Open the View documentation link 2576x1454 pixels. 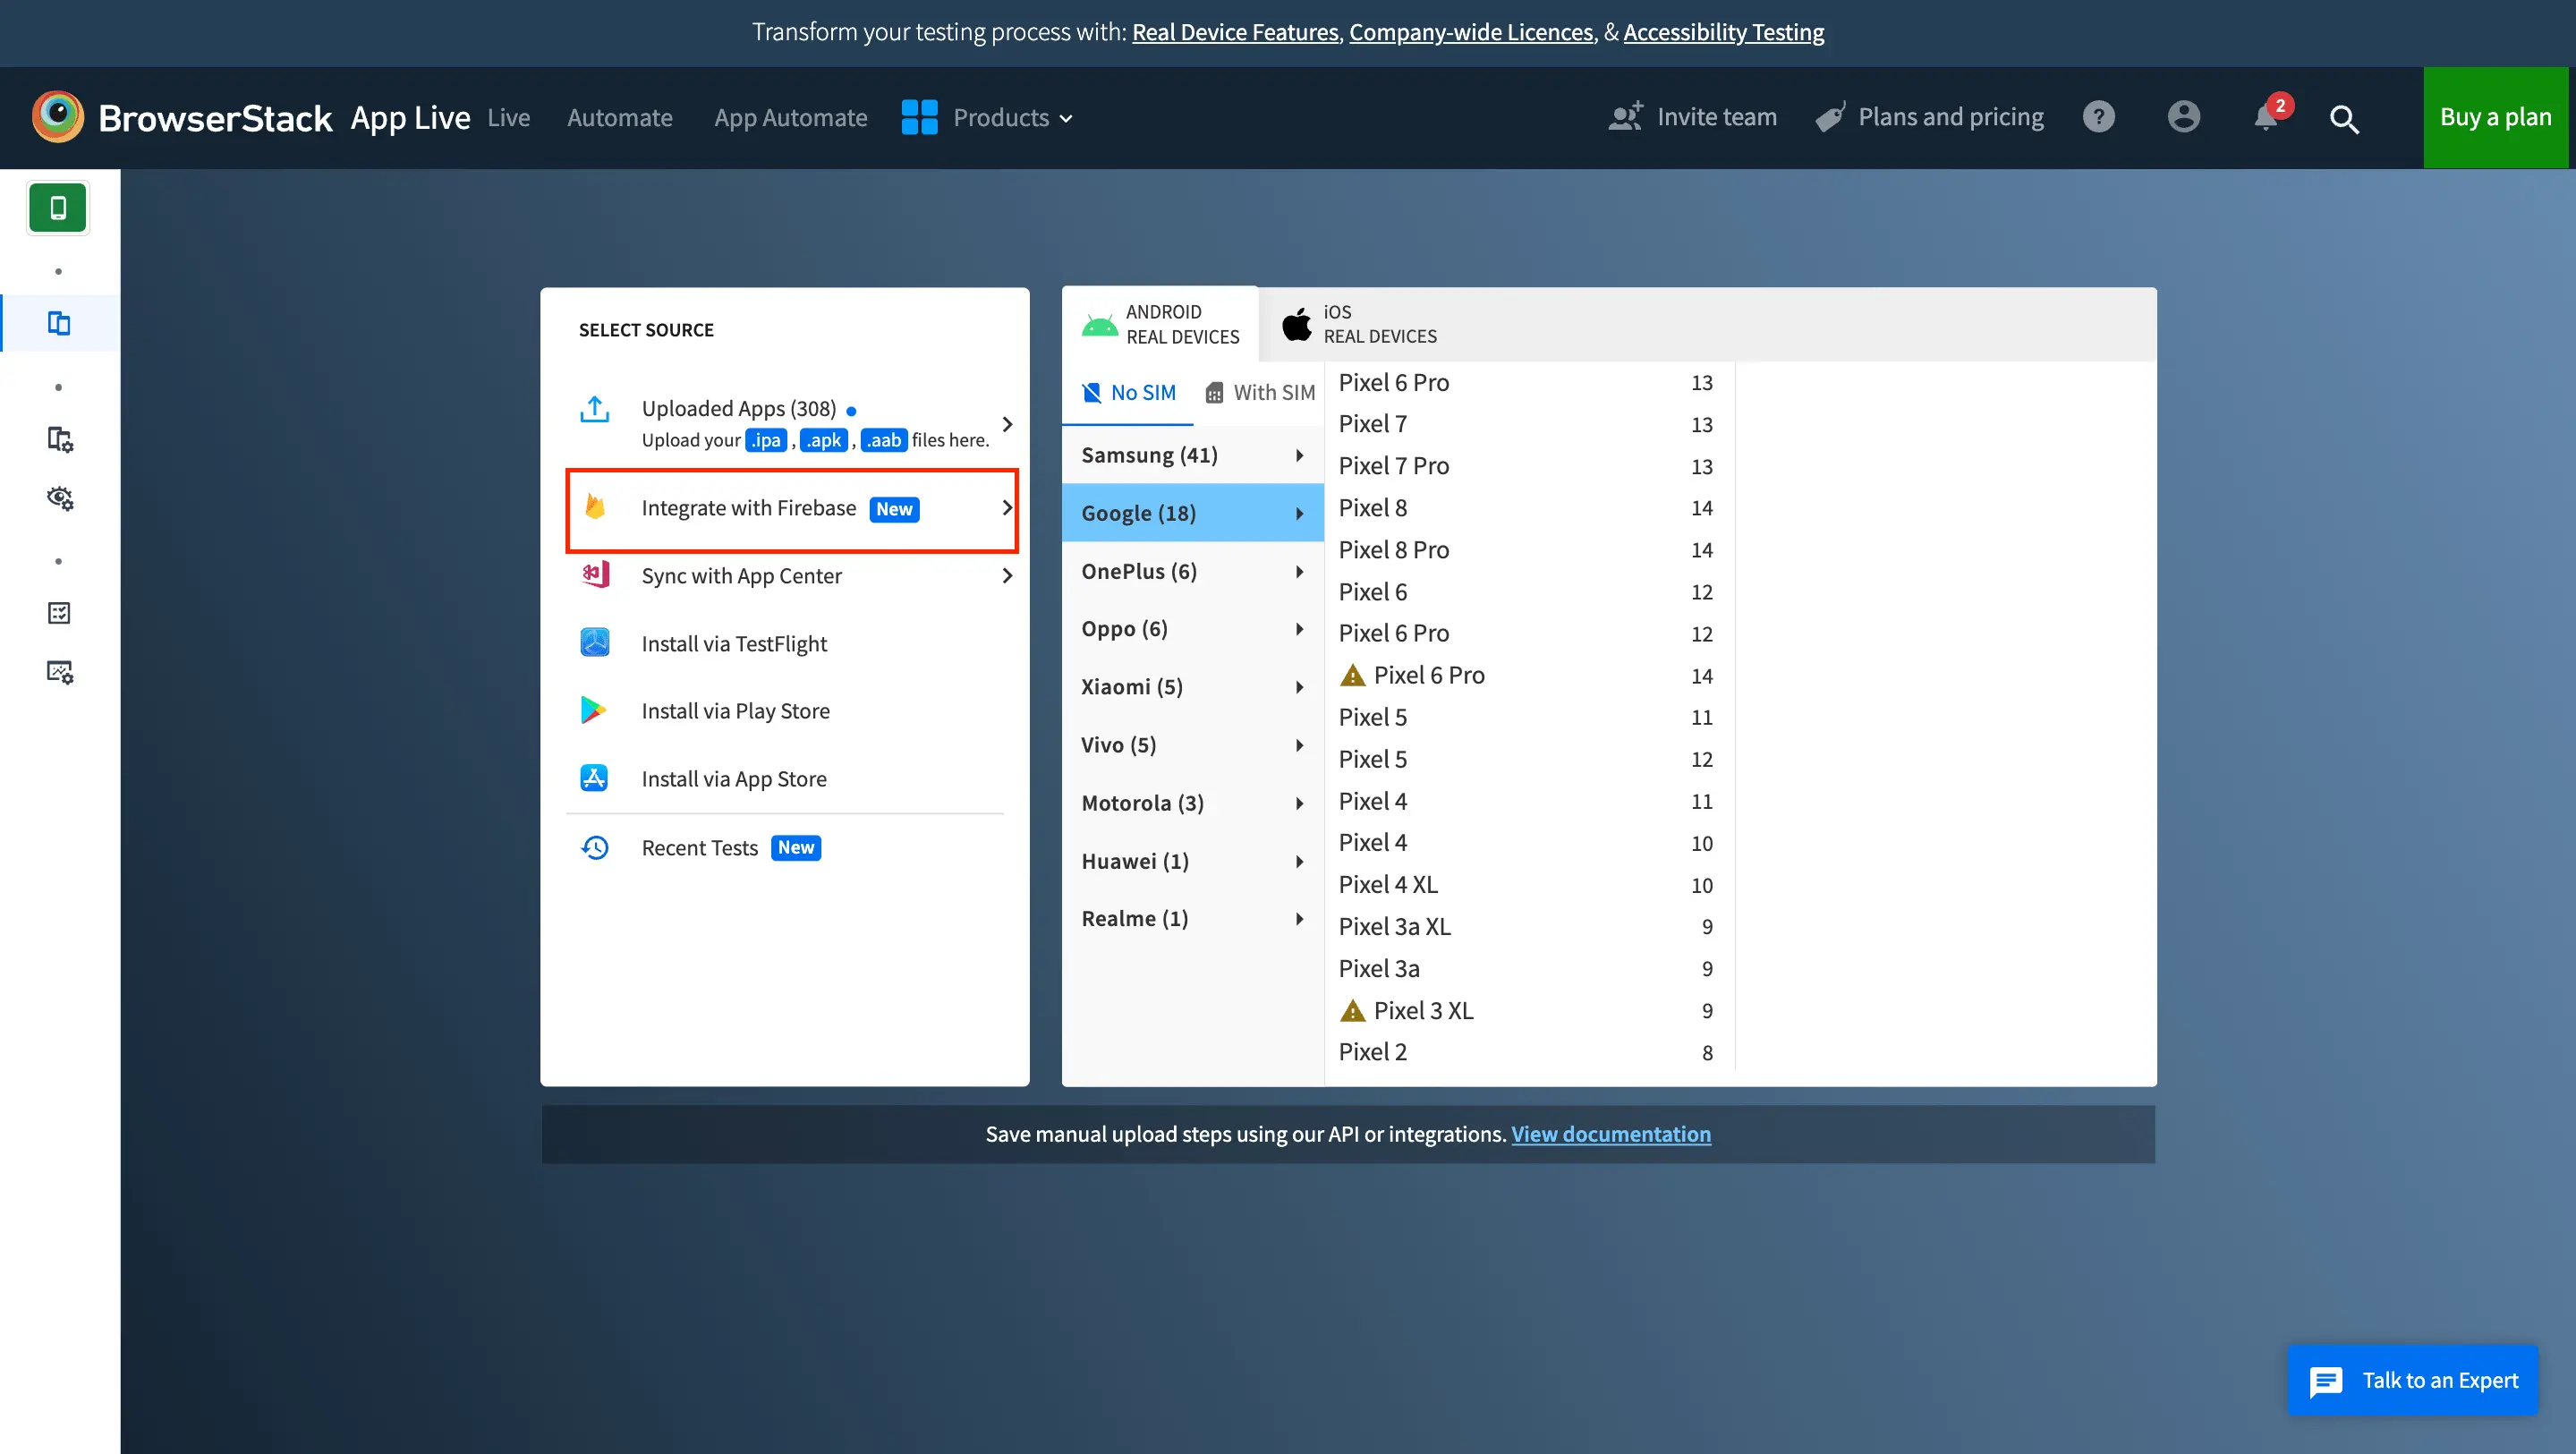(1610, 1134)
